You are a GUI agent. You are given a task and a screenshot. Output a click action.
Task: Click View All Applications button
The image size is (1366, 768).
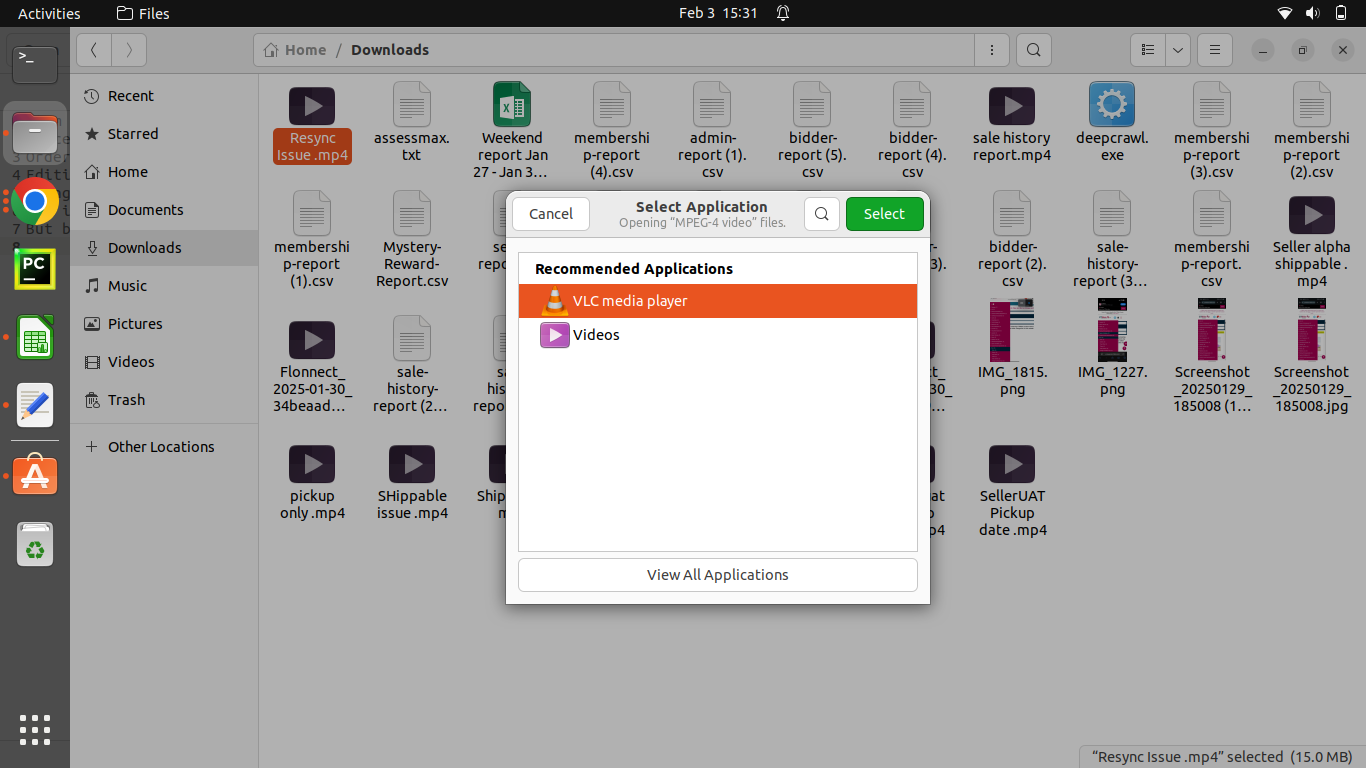coord(717,575)
